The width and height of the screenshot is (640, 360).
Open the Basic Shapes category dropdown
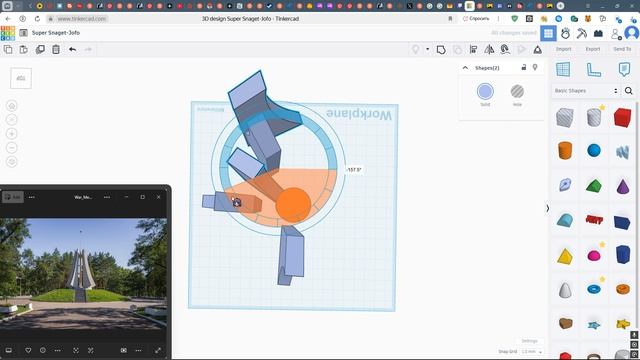[x=586, y=91]
